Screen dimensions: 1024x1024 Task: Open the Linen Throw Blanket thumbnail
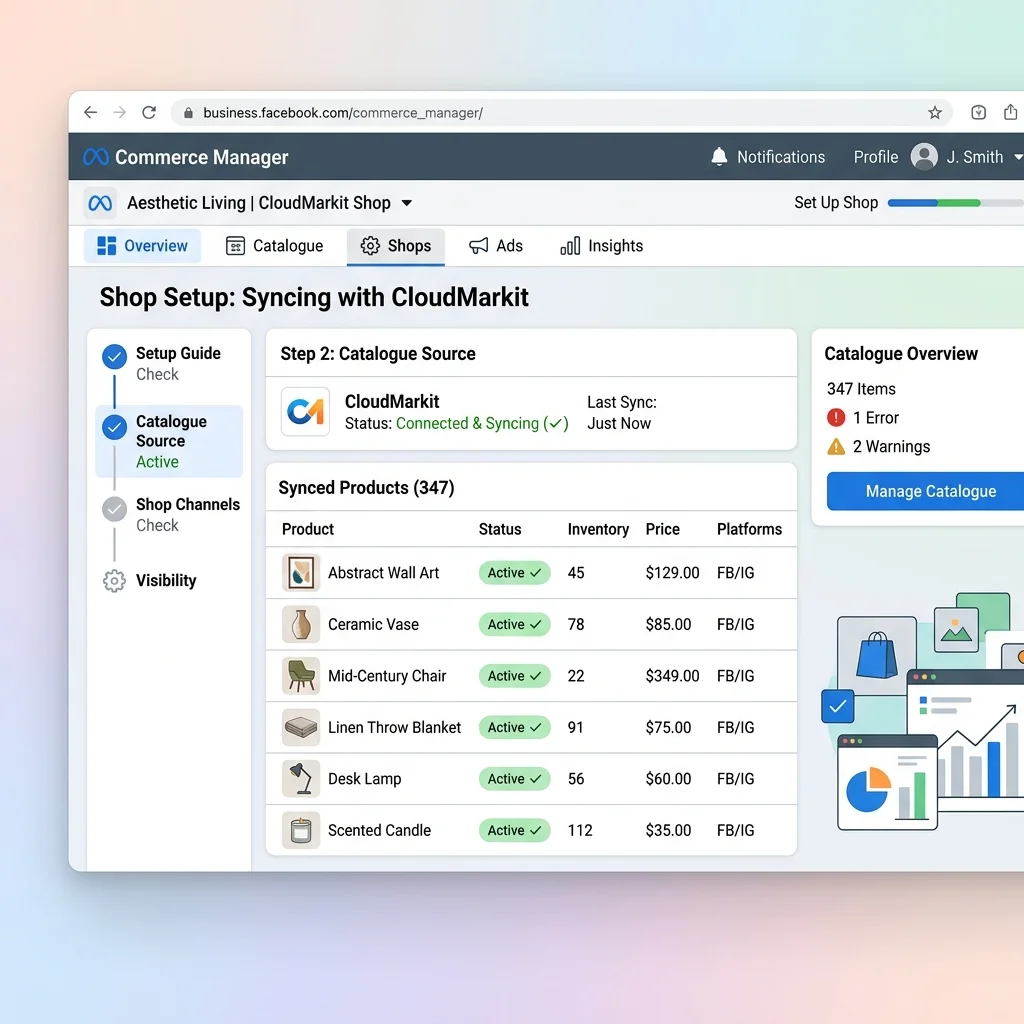coord(301,728)
